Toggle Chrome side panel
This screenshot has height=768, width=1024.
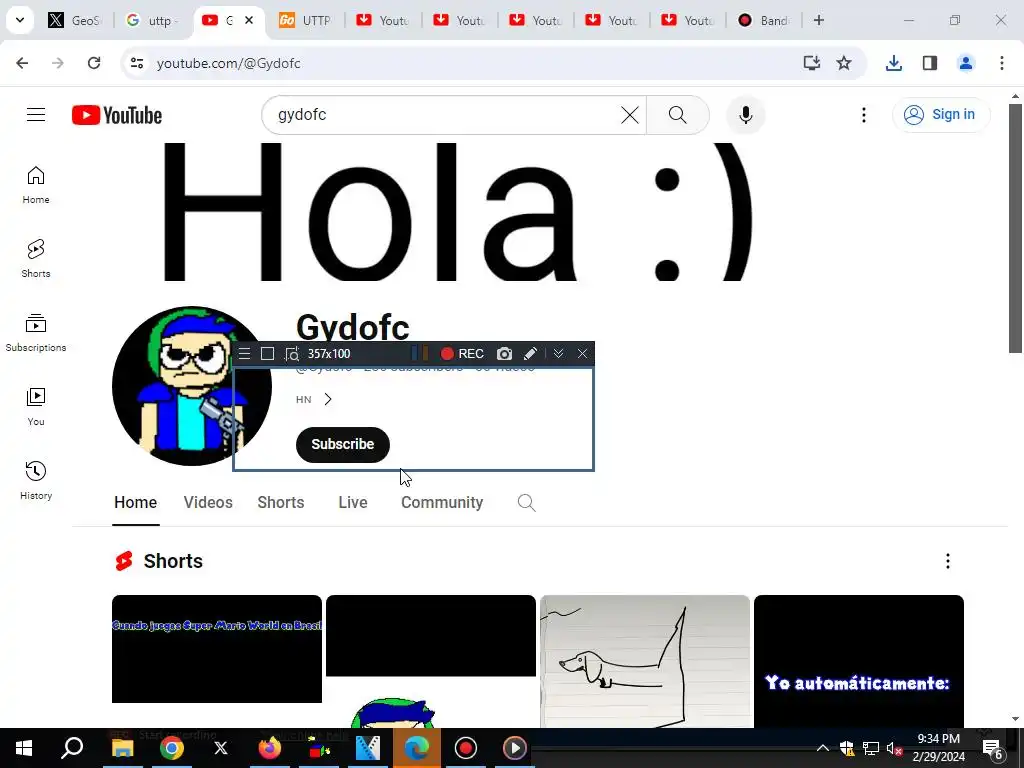click(929, 63)
